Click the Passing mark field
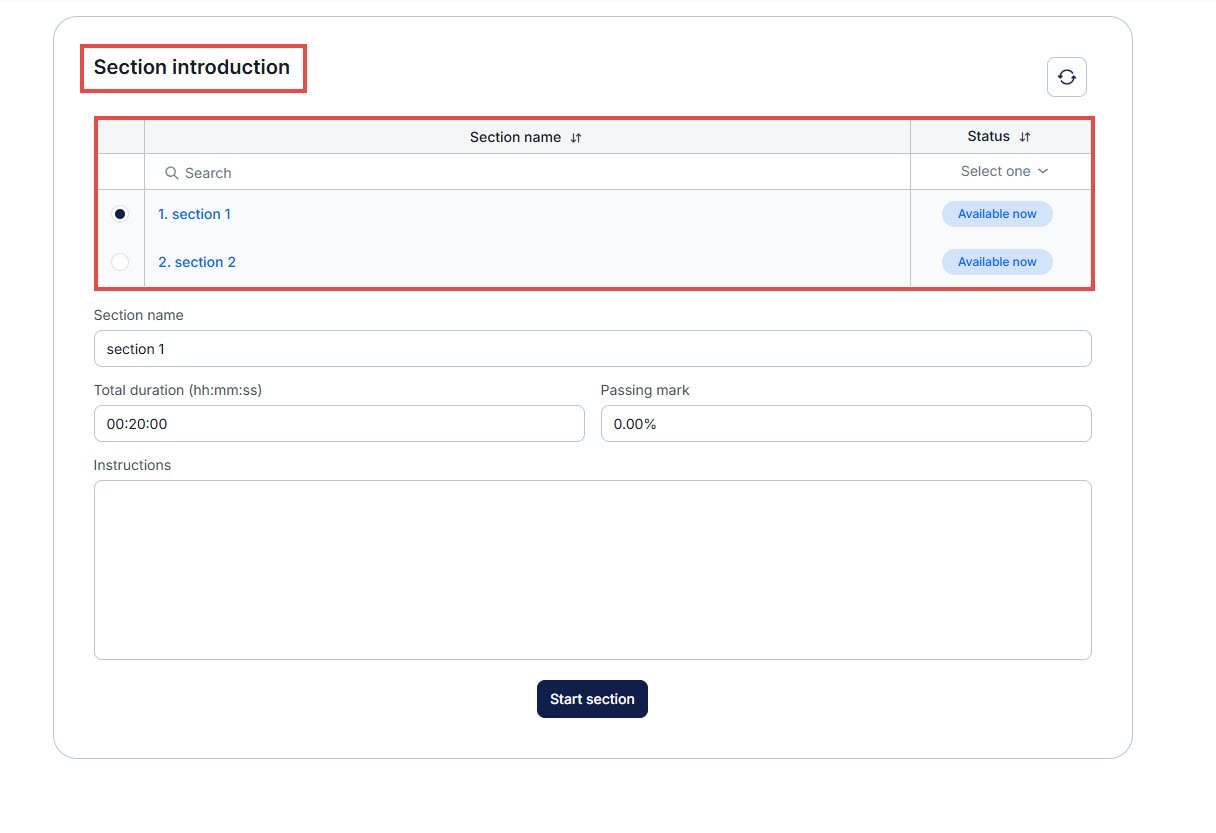Image resolution: width=1216 pixels, height=833 pixels. pos(845,424)
